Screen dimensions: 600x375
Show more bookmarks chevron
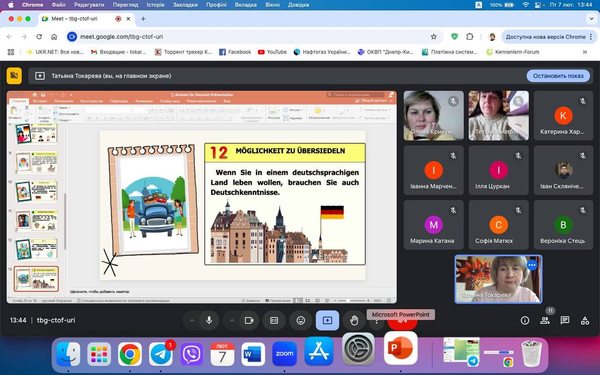(585, 52)
